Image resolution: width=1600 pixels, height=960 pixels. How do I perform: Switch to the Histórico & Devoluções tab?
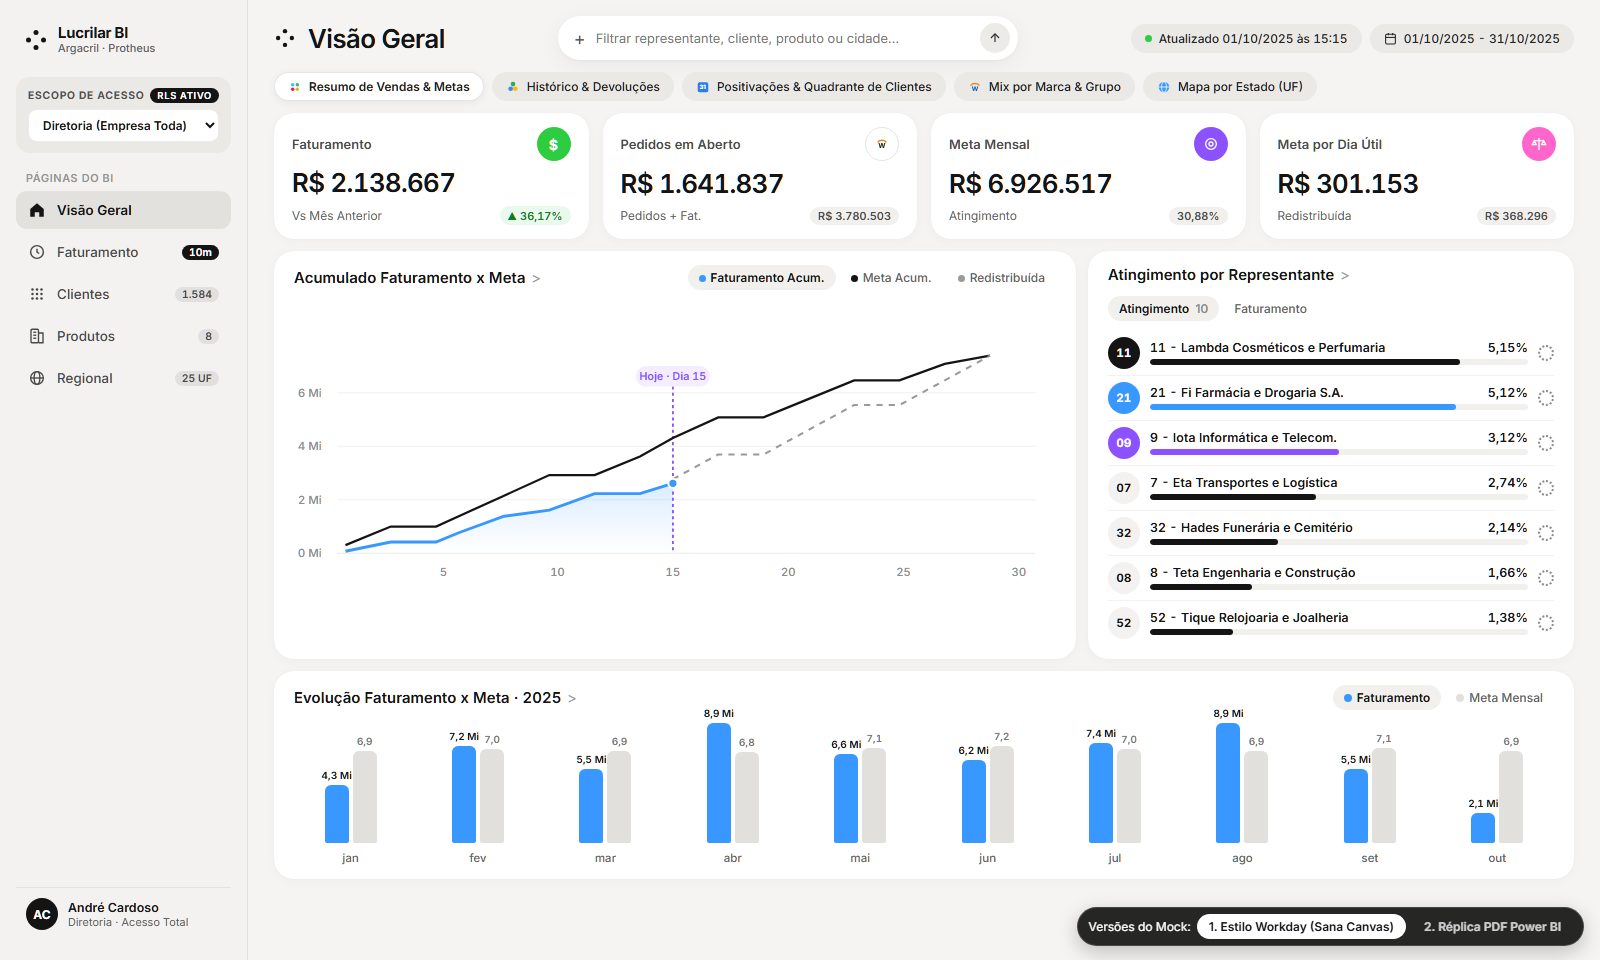pos(583,87)
